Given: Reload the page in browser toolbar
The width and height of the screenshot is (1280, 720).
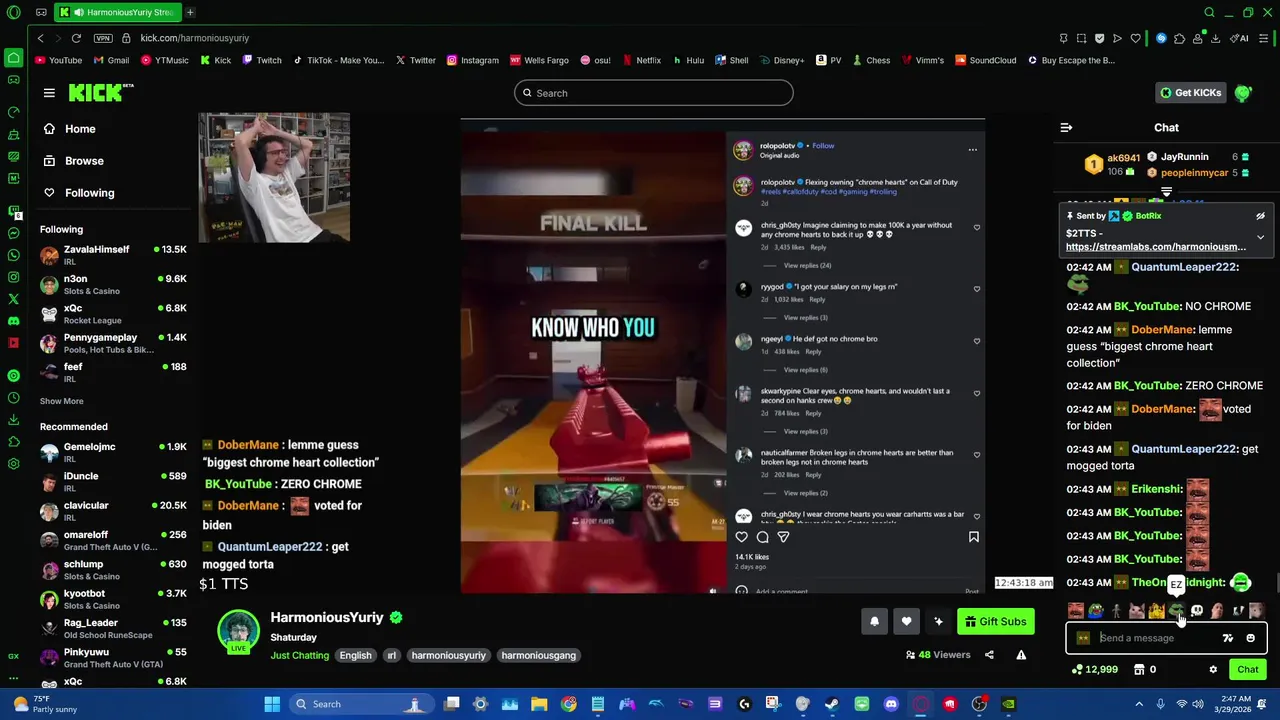Looking at the screenshot, I should pos(76,38).
